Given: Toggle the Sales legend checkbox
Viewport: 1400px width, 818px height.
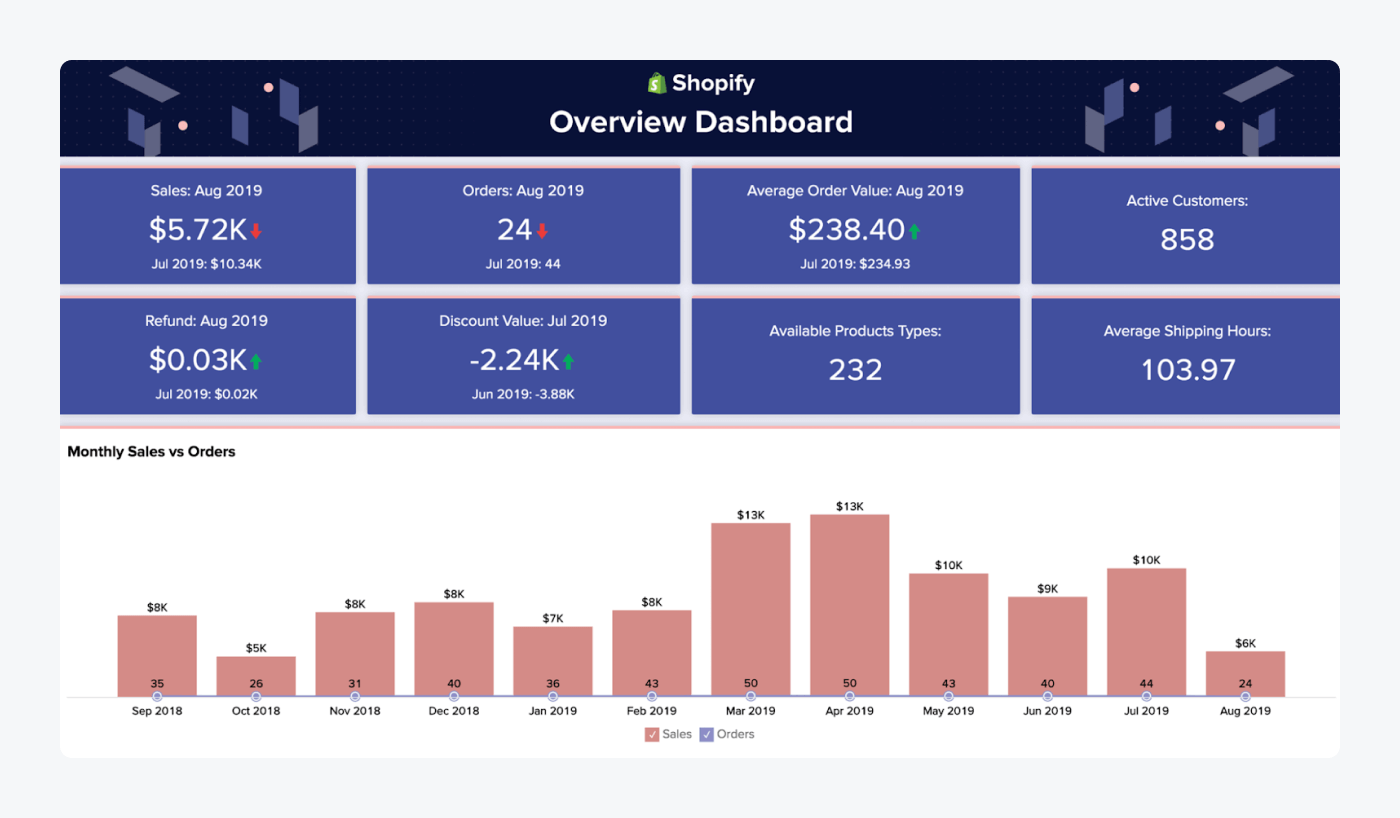Looking at the screenshot, I should click(x=652, y=734).
